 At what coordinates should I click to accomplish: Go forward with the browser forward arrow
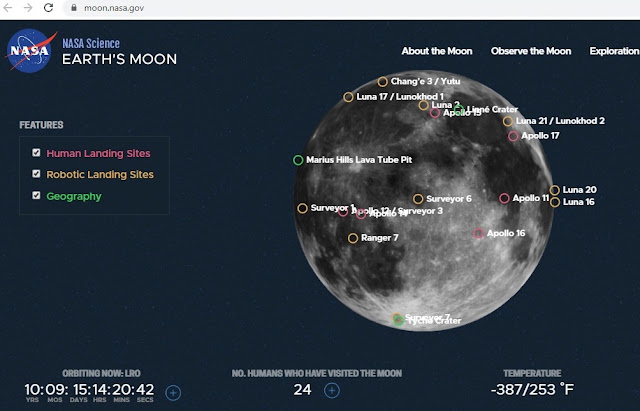click(28, 8)
